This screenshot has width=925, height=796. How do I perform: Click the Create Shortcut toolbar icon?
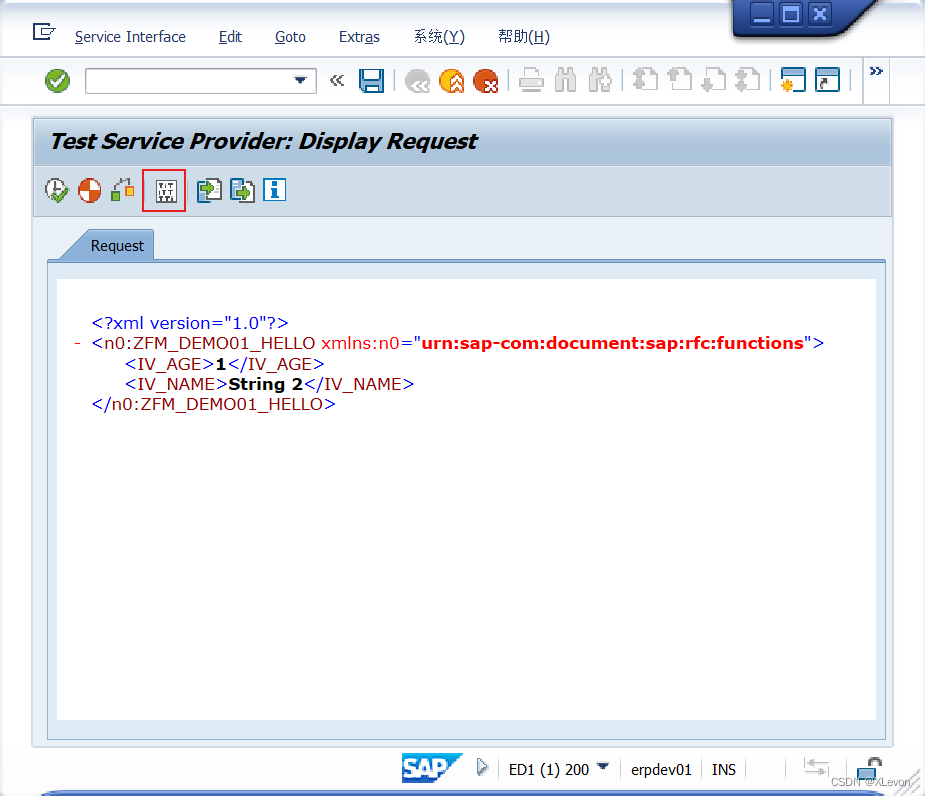[827, 81]
